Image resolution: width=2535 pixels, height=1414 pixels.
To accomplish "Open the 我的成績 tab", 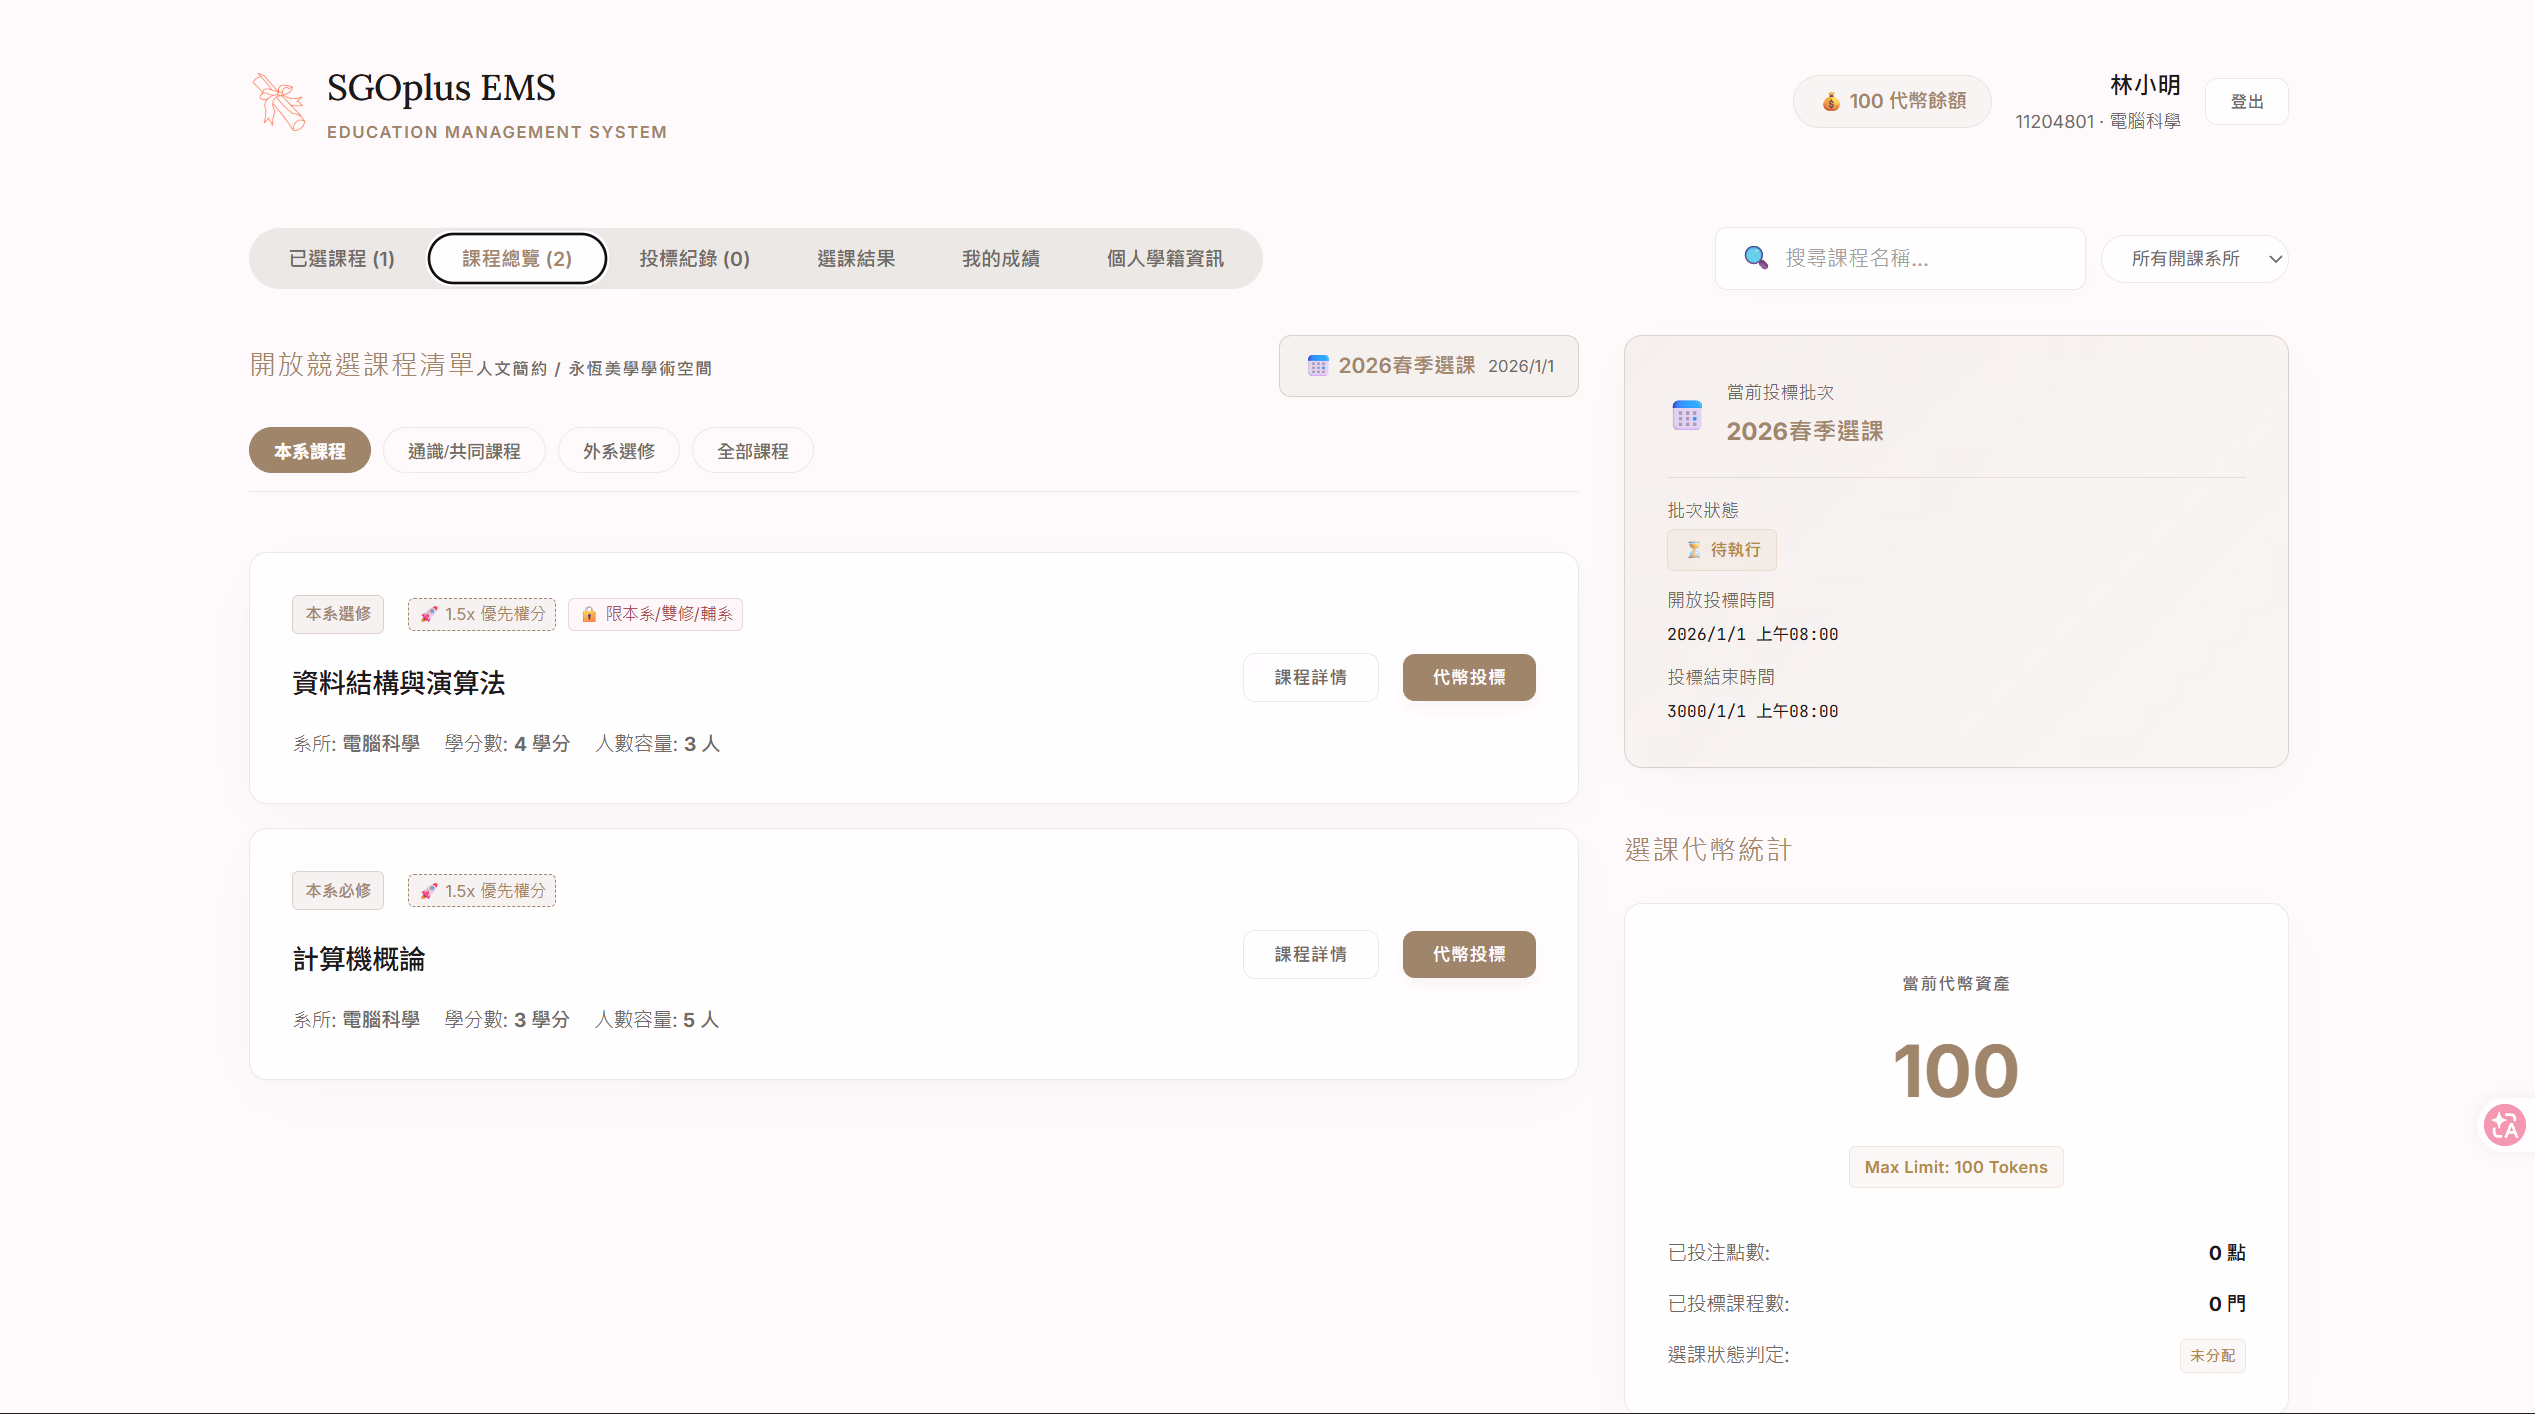I will tap(1001, 259).
